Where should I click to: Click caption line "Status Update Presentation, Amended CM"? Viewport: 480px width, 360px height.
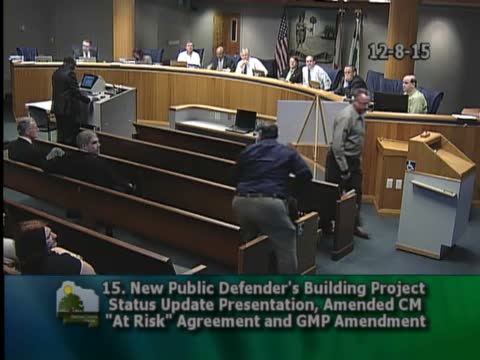click(x=265, y=305)
